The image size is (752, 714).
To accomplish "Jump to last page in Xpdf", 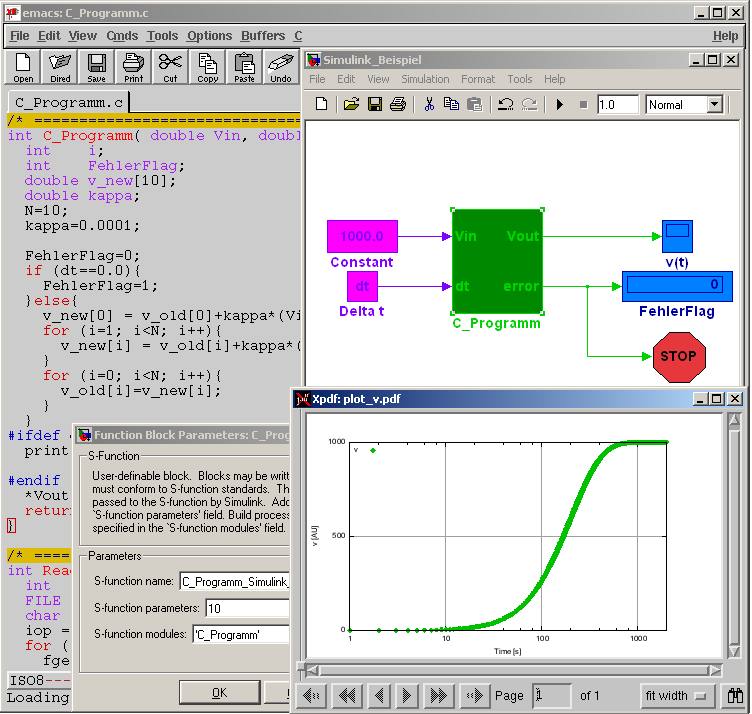I will pos(438,695).
